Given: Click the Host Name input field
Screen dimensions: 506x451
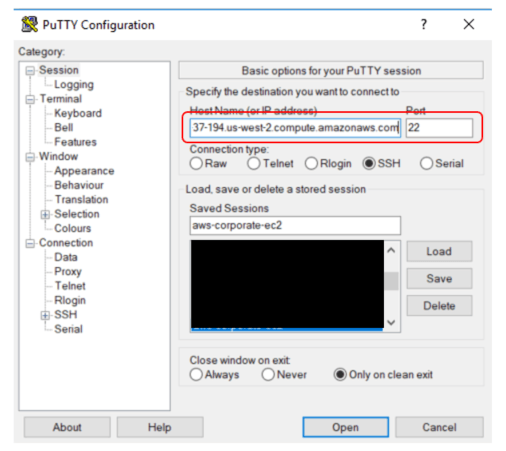Looking at the screenshot, I should pos(295,128).
